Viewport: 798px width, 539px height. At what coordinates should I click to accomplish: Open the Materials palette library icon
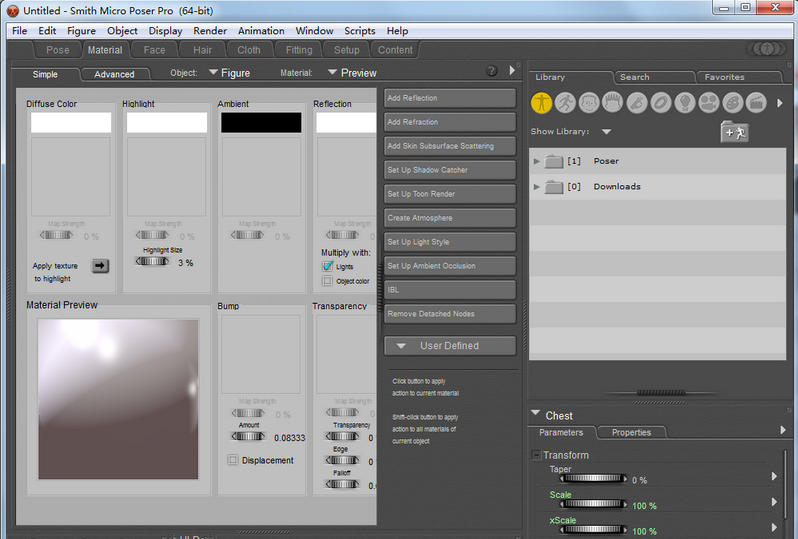pos(733,102)
